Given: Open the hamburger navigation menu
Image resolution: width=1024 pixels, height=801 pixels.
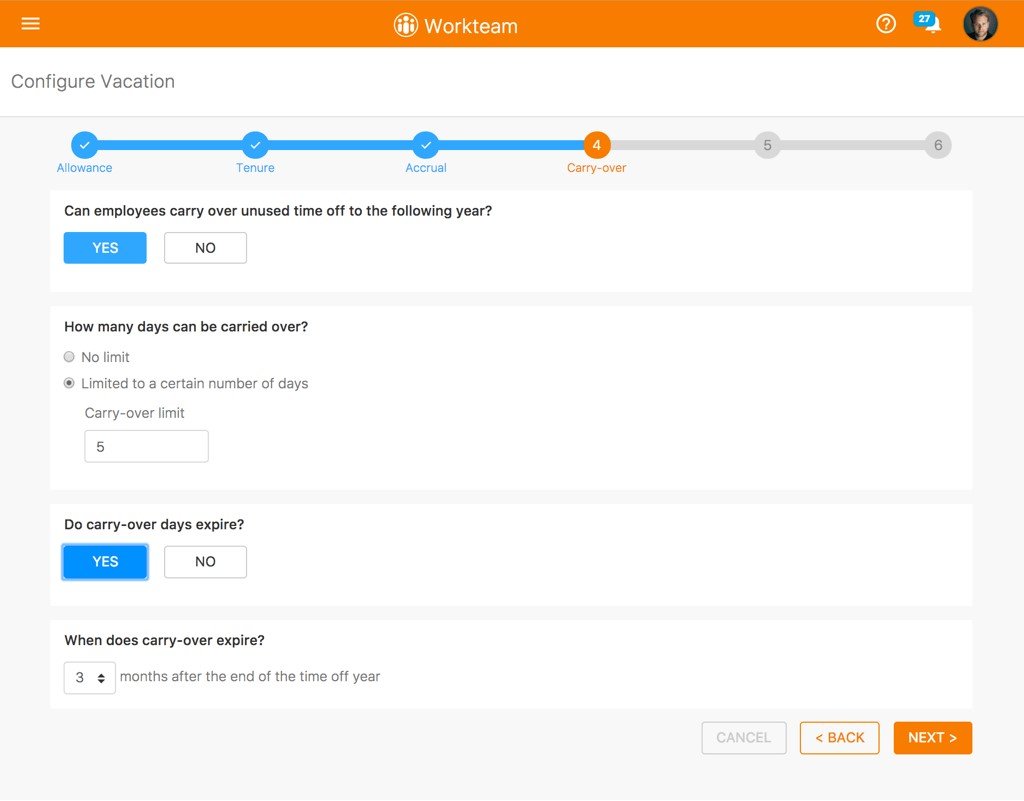Looking at the screenshot, I should pyautogui.click(x=31, y=24).
